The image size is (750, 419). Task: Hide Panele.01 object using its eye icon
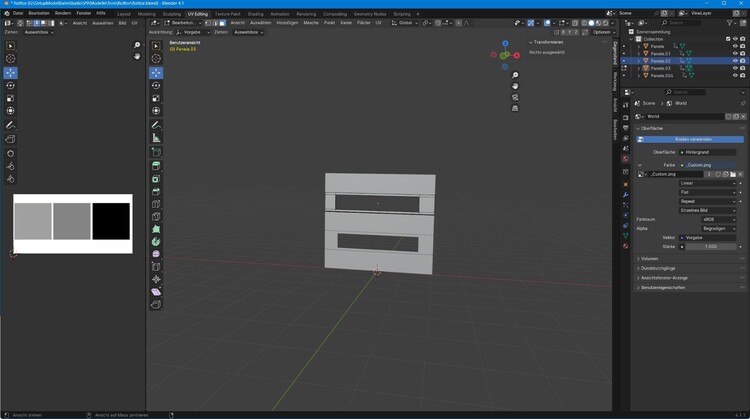735,53
